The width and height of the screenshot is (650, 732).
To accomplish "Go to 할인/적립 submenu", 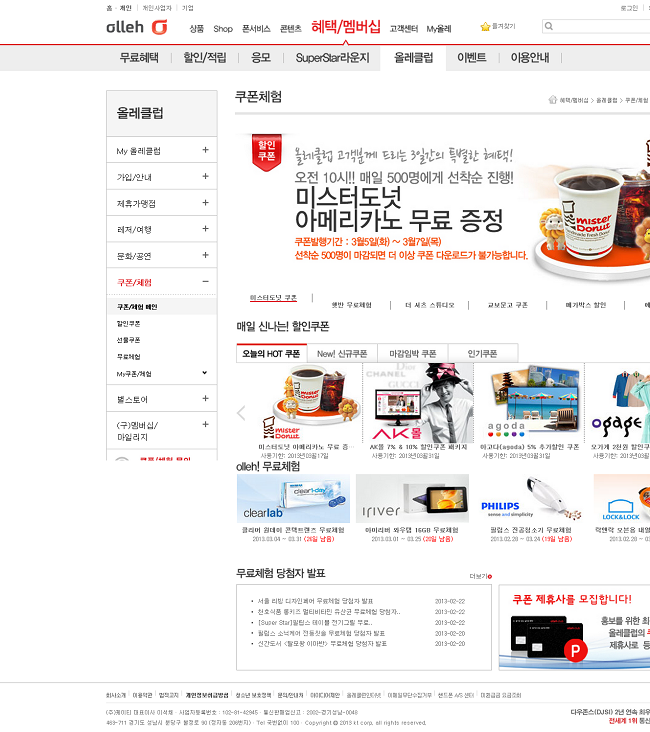I will pos(205,58).
